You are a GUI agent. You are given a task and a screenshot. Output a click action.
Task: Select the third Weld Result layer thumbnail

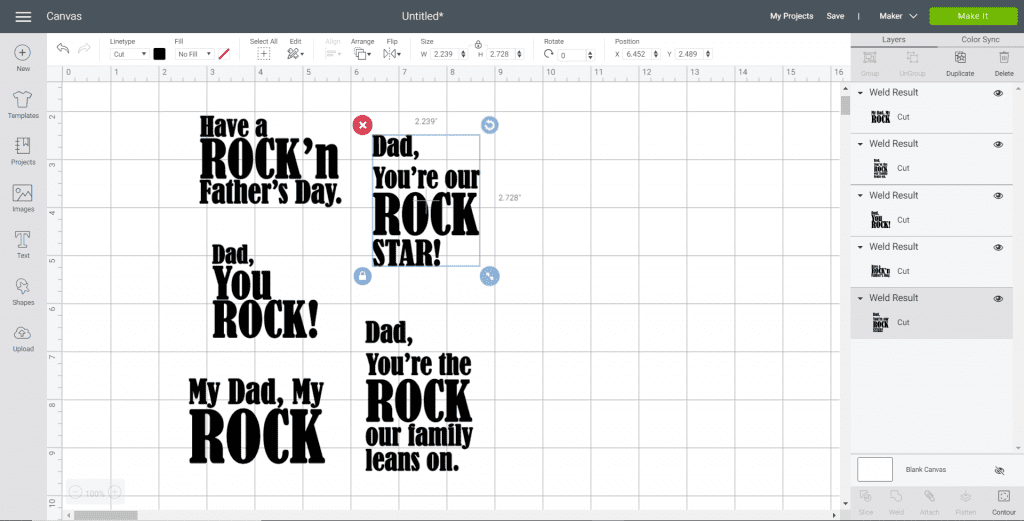pyautogui.click(x=880, y=220)
